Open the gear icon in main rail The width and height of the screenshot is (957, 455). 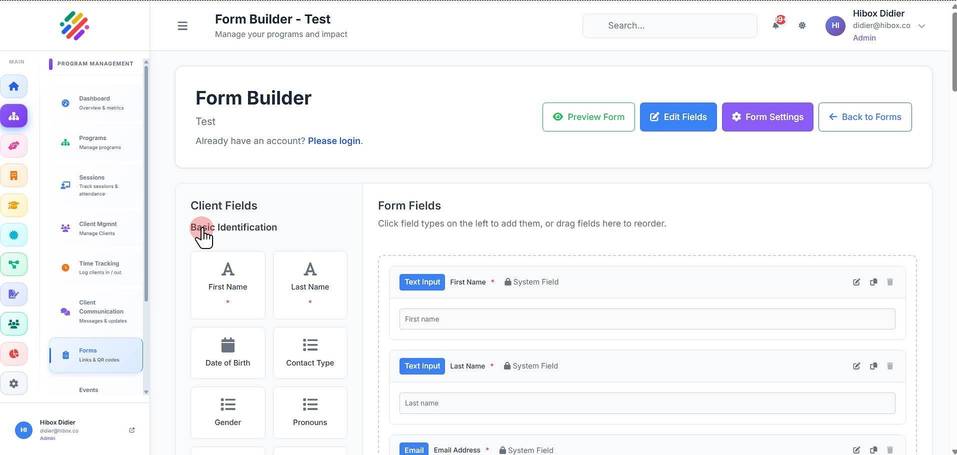coord(13,383)
